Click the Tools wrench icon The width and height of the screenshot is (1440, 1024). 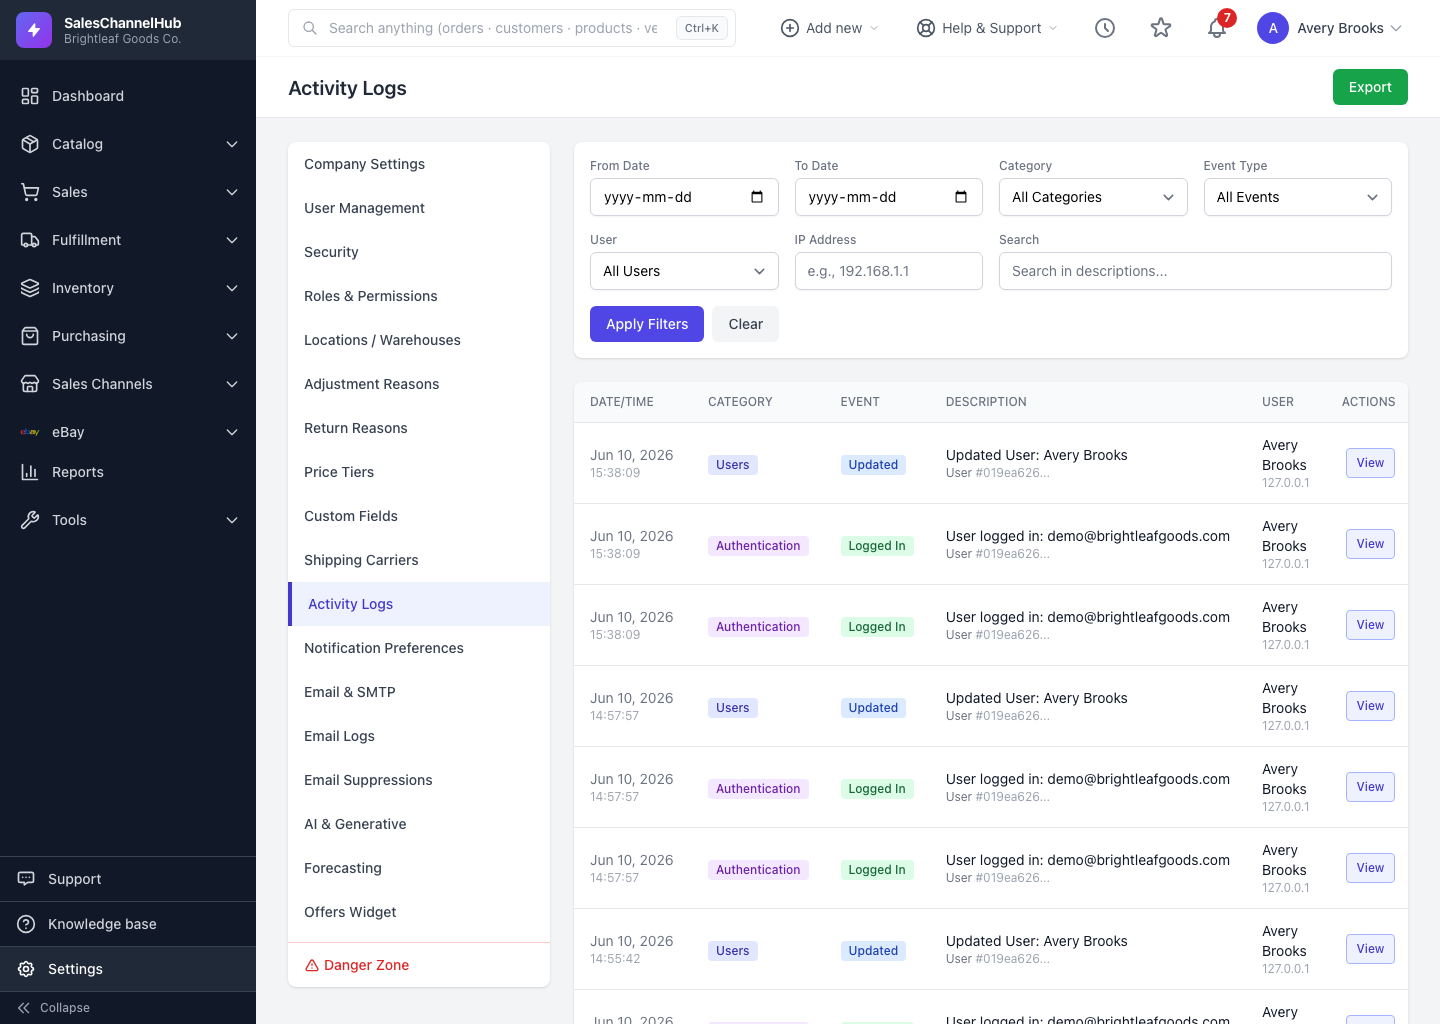pos(30,520)
